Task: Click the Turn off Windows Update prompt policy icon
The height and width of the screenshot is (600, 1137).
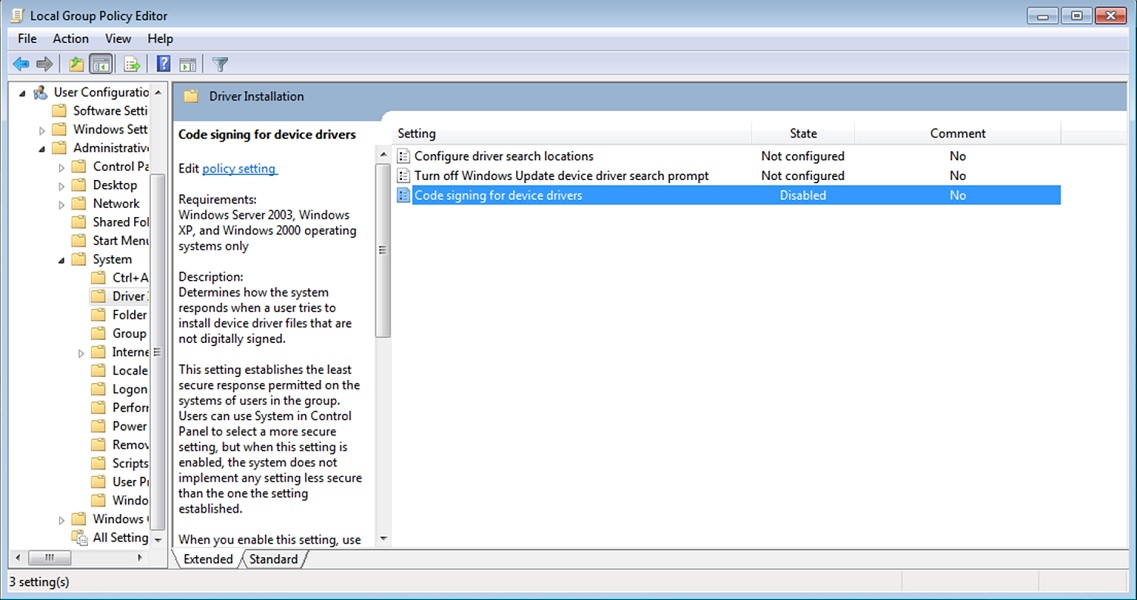Action: tap(404, 176)
